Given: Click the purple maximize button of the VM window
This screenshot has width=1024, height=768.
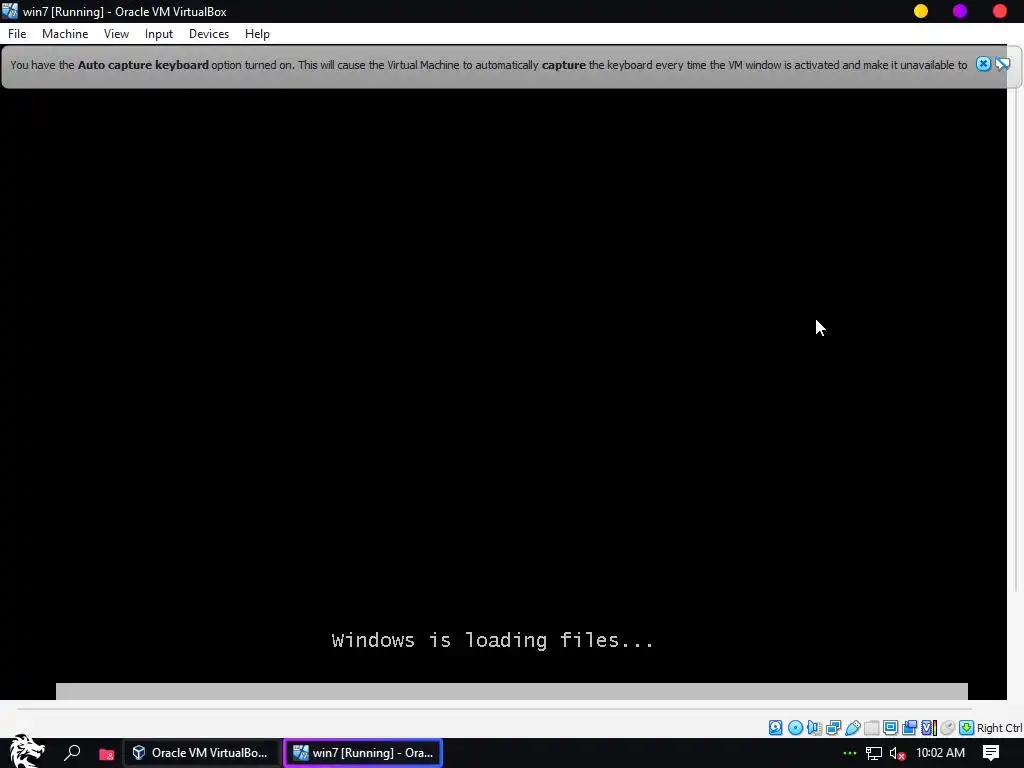Looking at the screenshot, I should click(959, 11).
